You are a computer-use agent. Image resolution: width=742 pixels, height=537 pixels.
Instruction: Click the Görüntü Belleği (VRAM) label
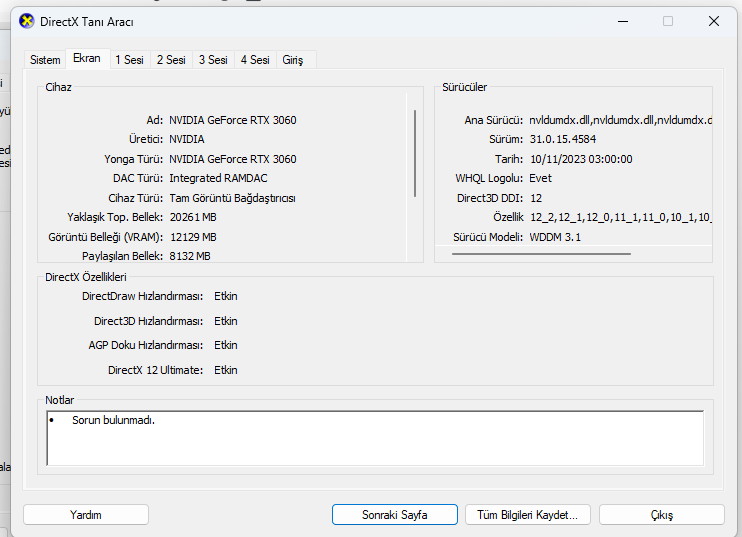click(106, 237)
